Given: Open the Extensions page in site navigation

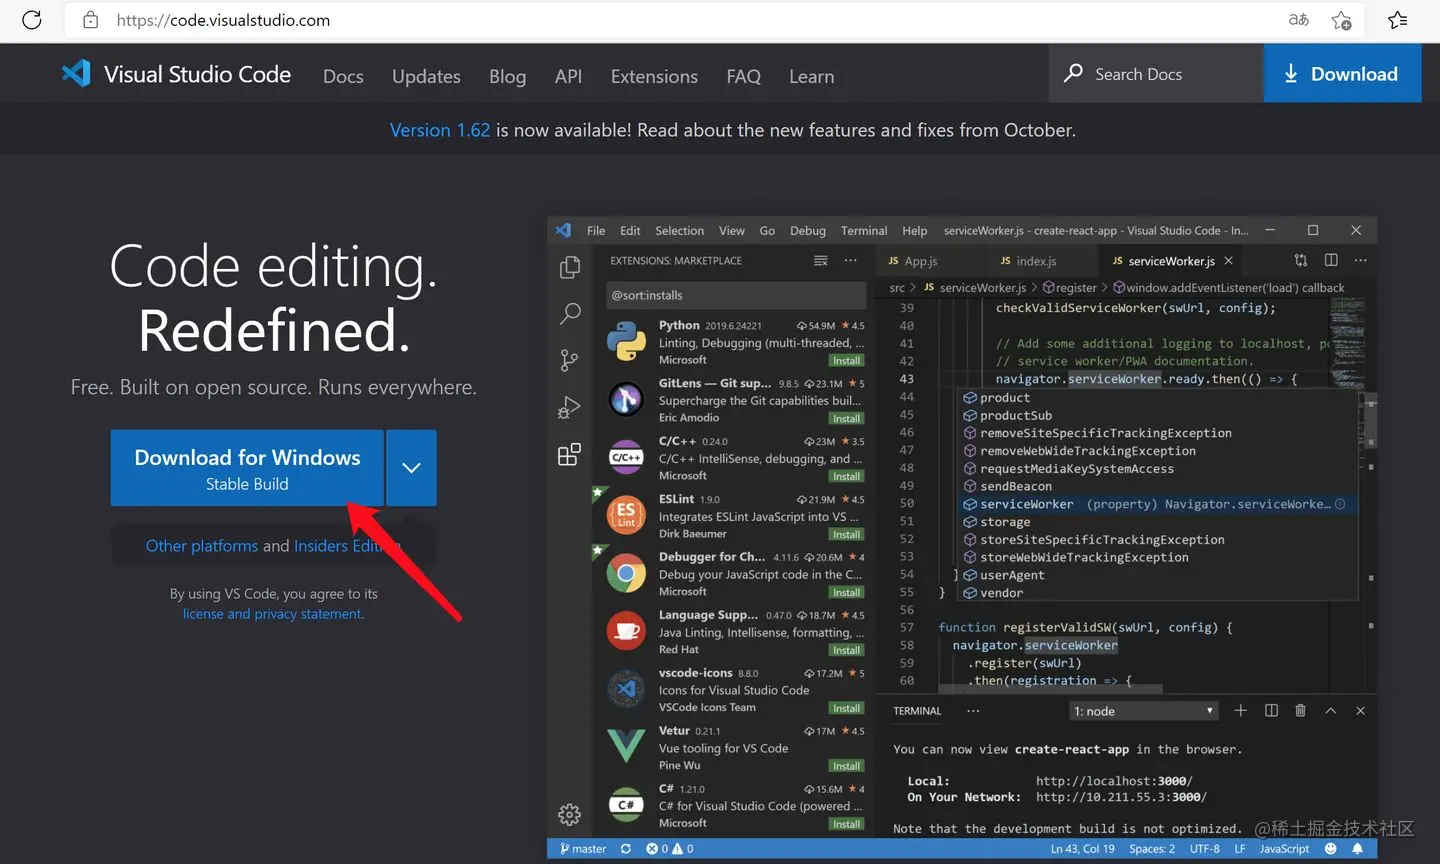Looking at the screenshot, I should tap(654, 76).
